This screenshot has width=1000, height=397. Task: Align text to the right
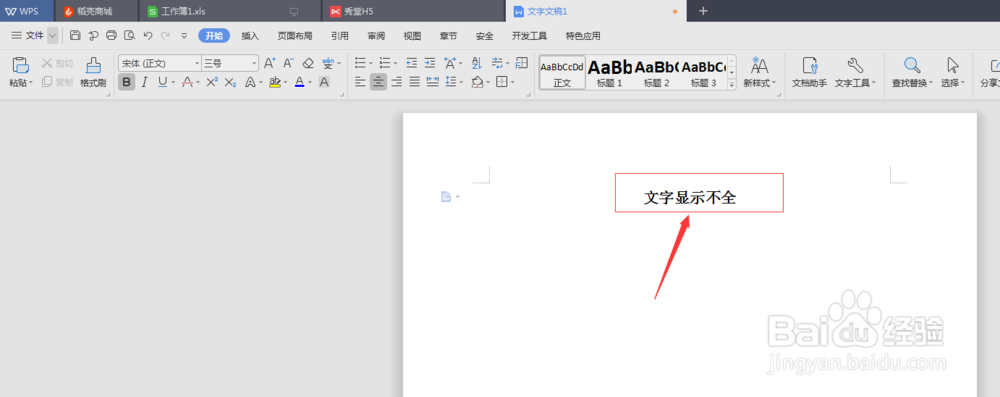397,82
